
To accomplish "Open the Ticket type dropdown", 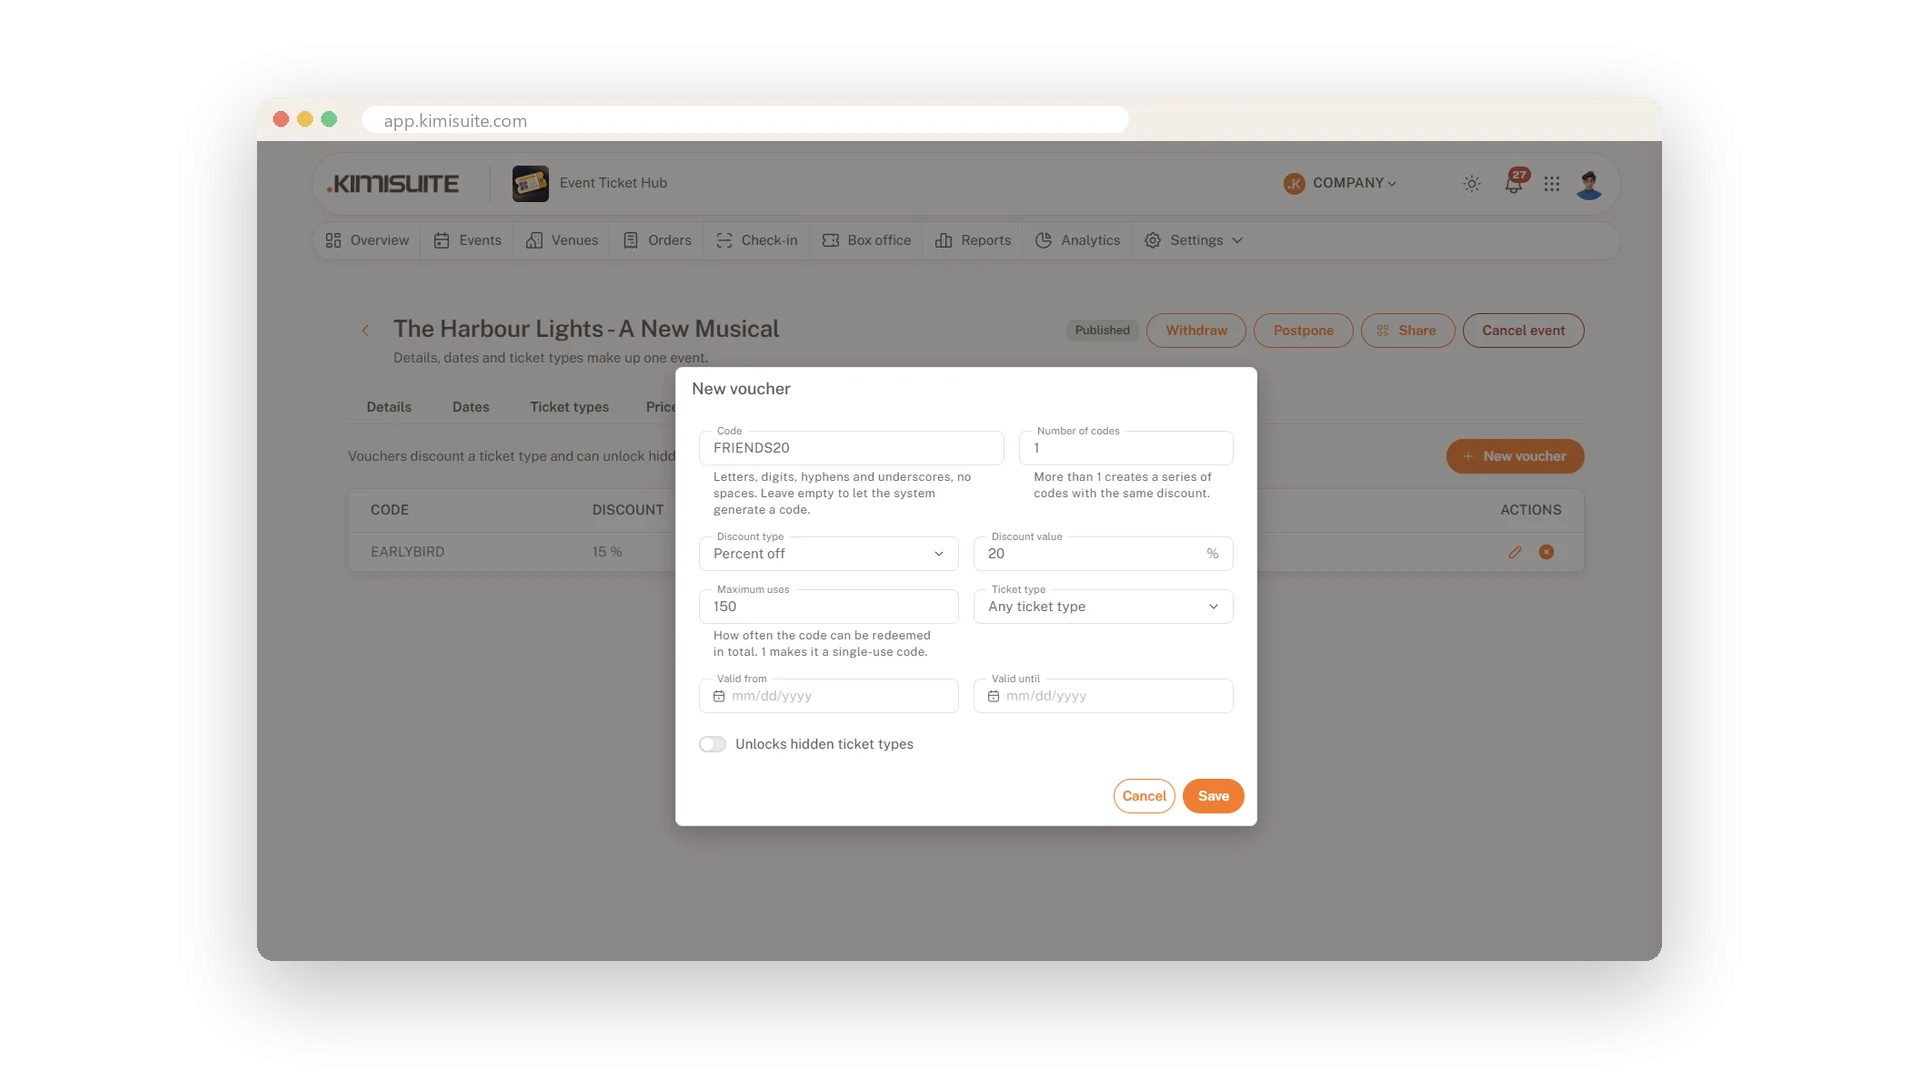I will tap(1103, 607).
